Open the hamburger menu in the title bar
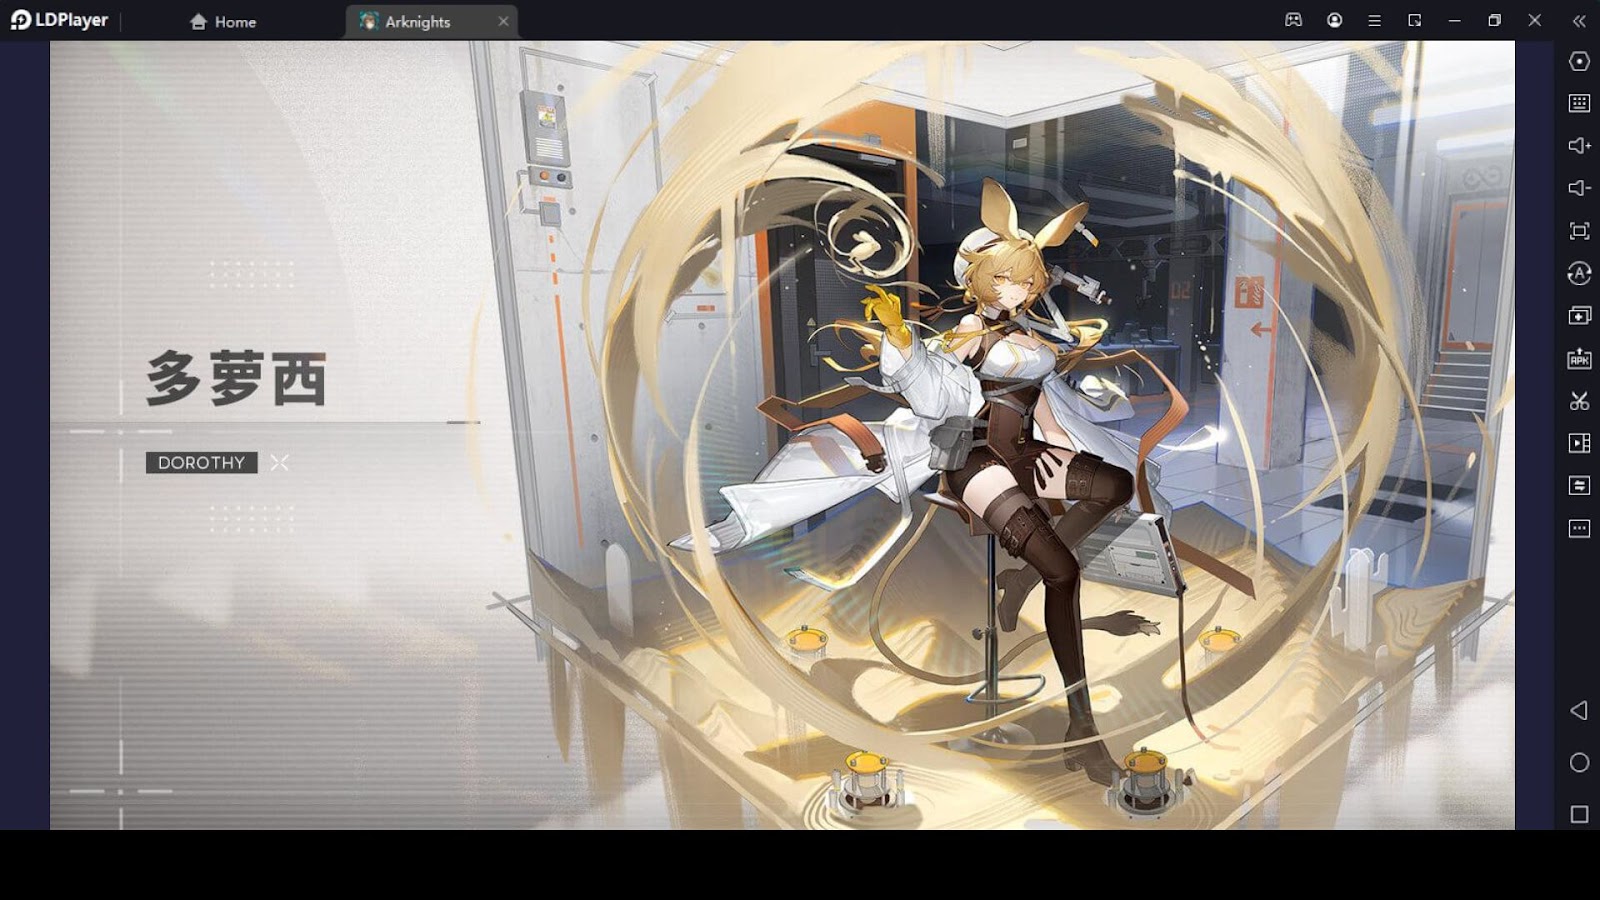Viewport: 1600px width, 900px height. tap(1374, 20)
